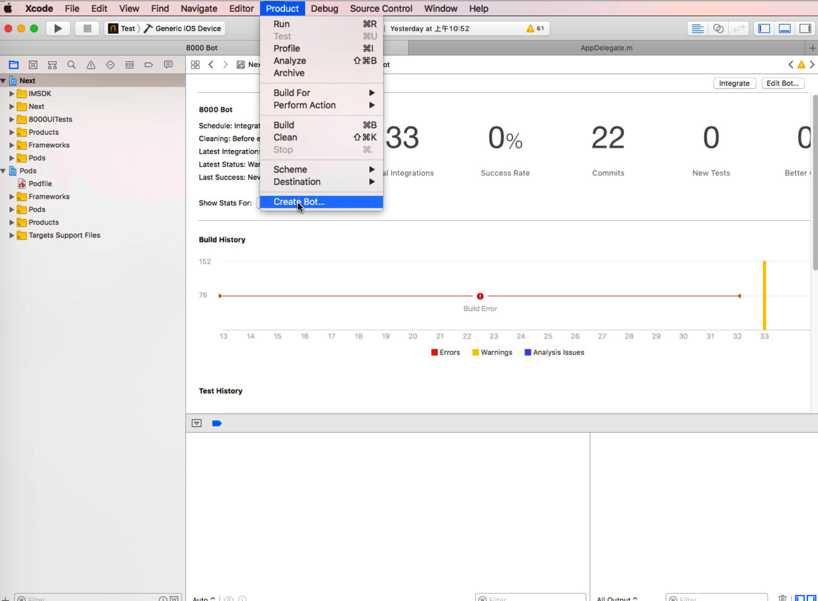This screenshot has height=601, width=818.
Task: Open the Debug navigator icon
Action: tap(129, 65)
